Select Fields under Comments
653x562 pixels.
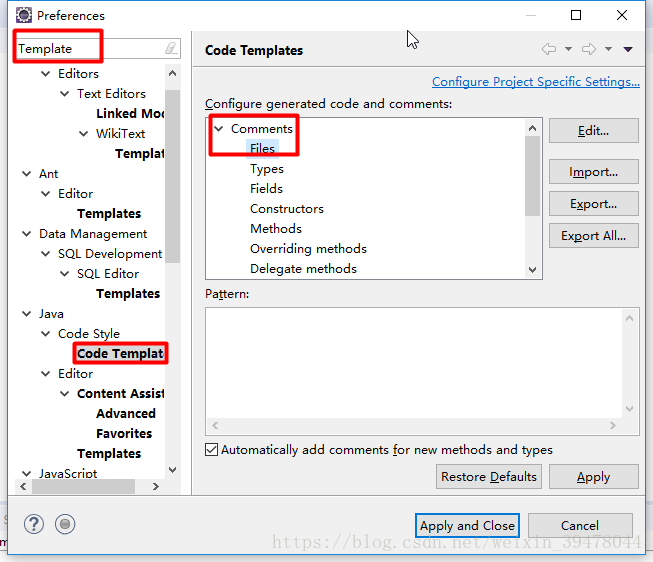pos(266,189)
